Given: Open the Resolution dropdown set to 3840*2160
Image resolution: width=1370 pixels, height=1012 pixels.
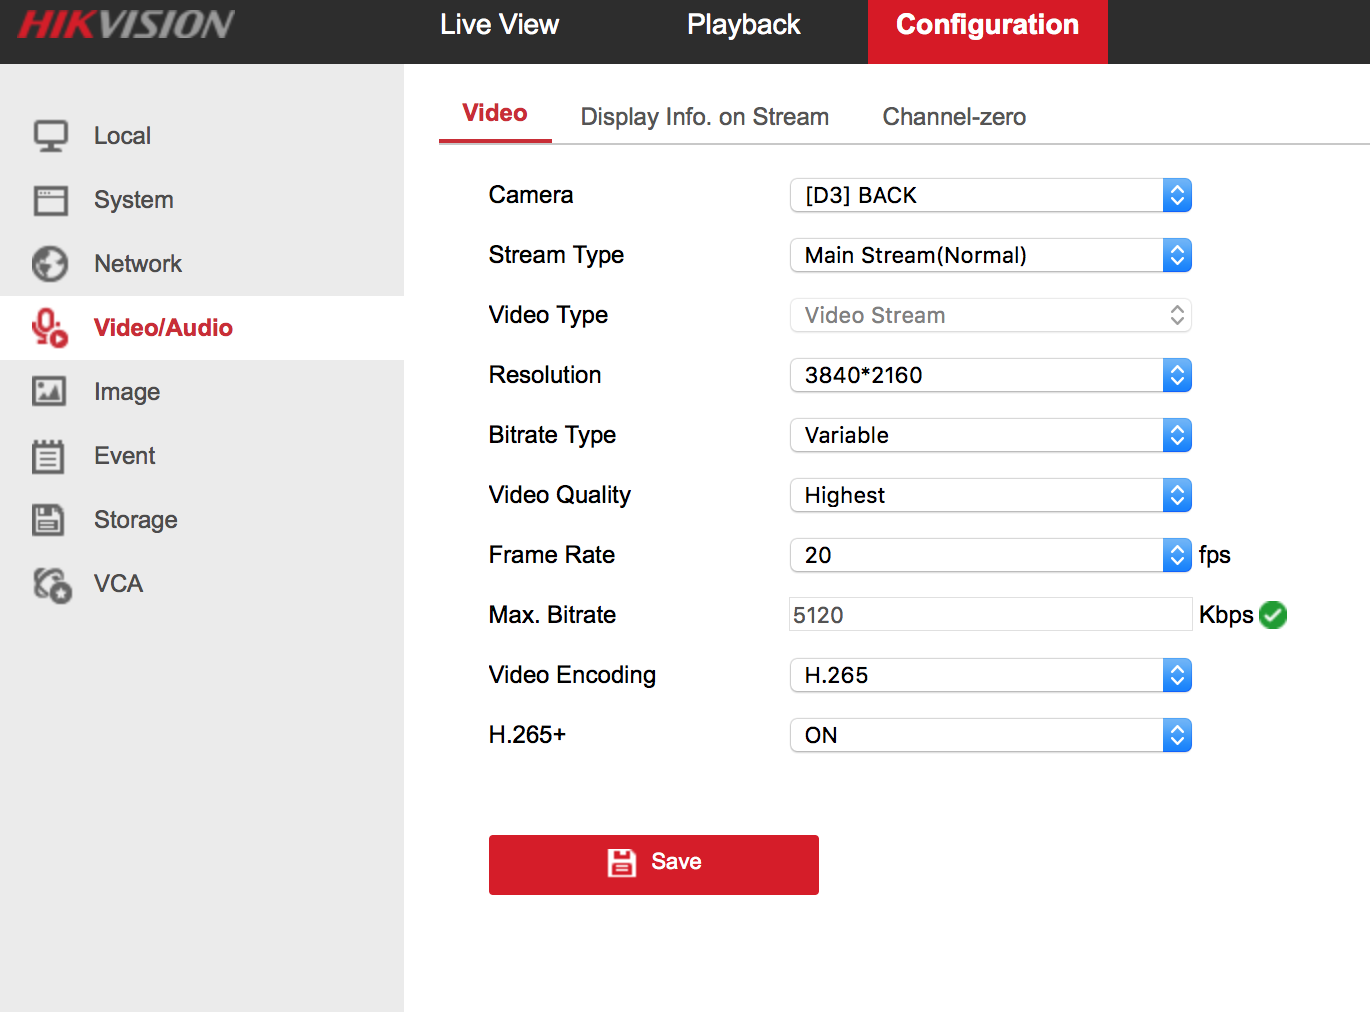Looking at the screenshot, I should click(x=990, y=375).
